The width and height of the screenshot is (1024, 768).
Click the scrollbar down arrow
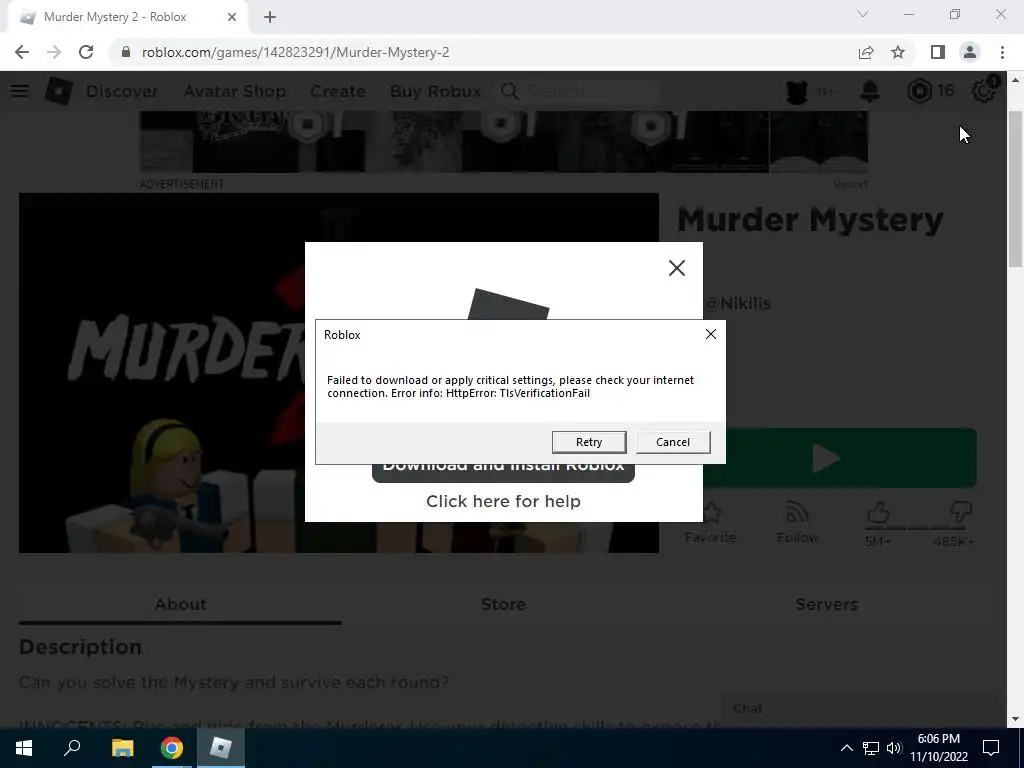1015,719
